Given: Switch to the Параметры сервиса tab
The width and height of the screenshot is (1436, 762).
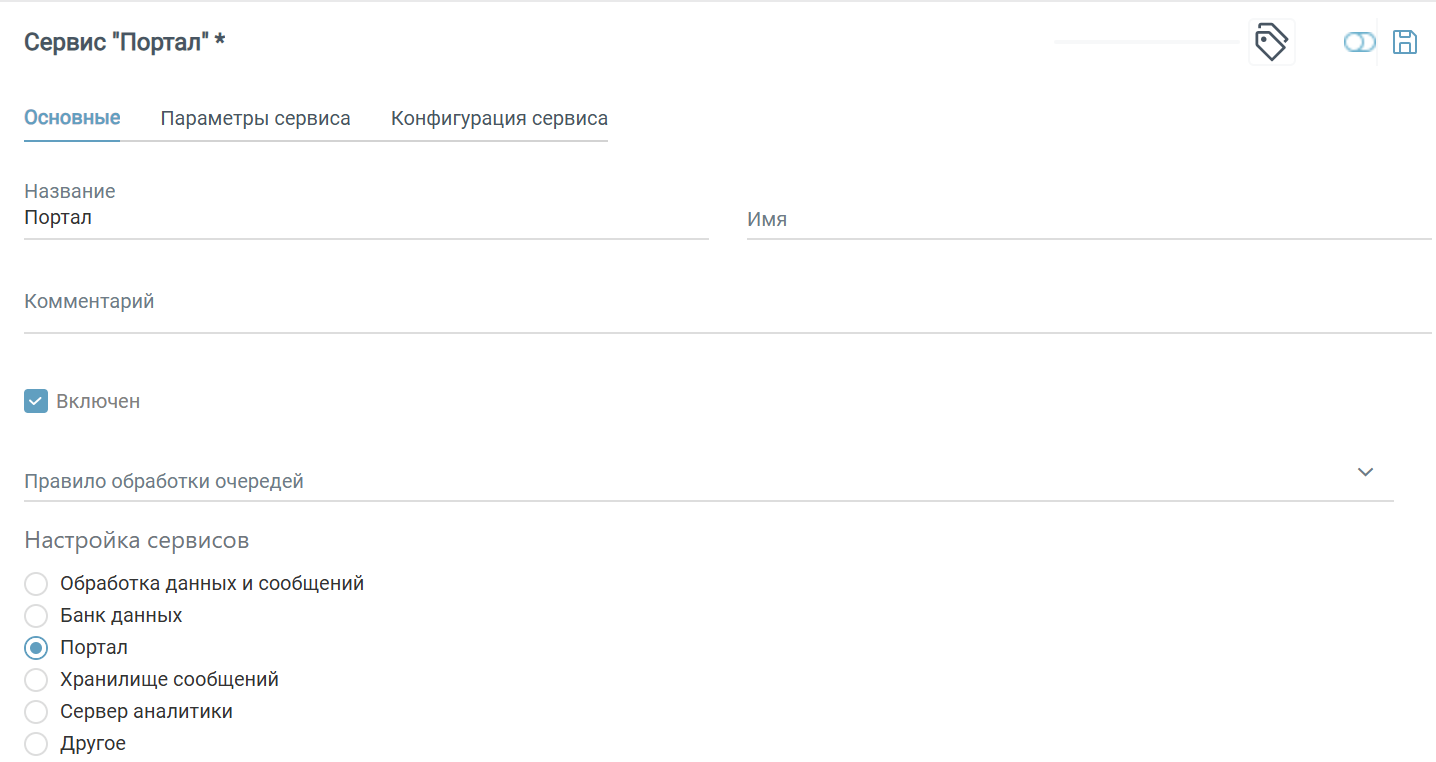Looking at the screenshot, I should pos(255,118).
